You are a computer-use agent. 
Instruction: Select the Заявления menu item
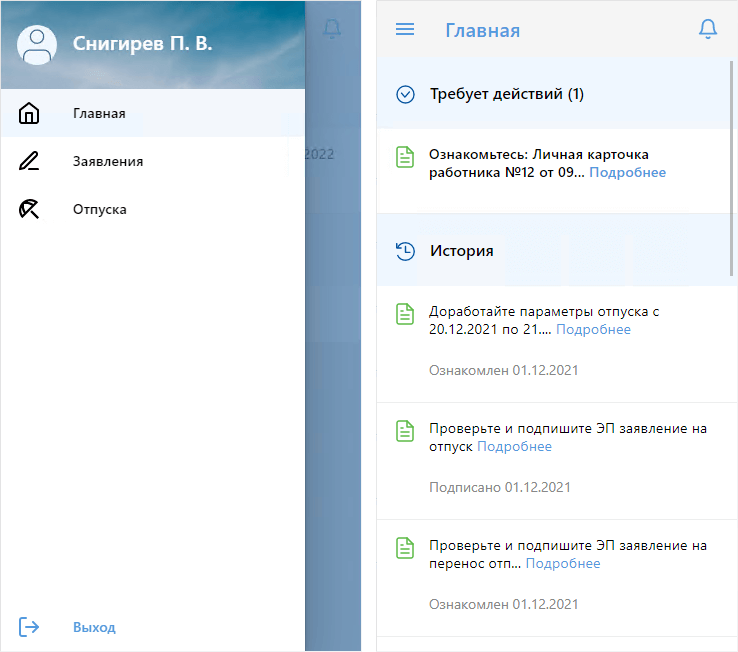[x=153, y=161]
